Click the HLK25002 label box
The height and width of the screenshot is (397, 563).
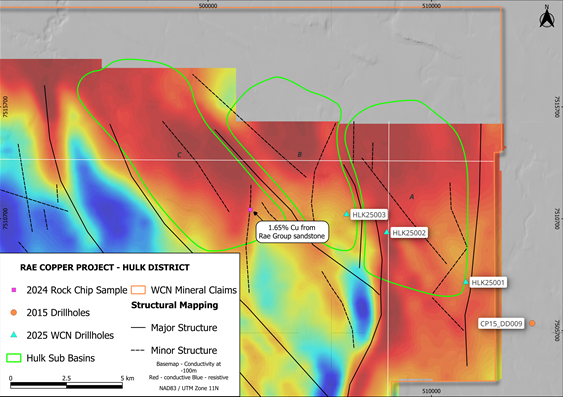point(409,233)
